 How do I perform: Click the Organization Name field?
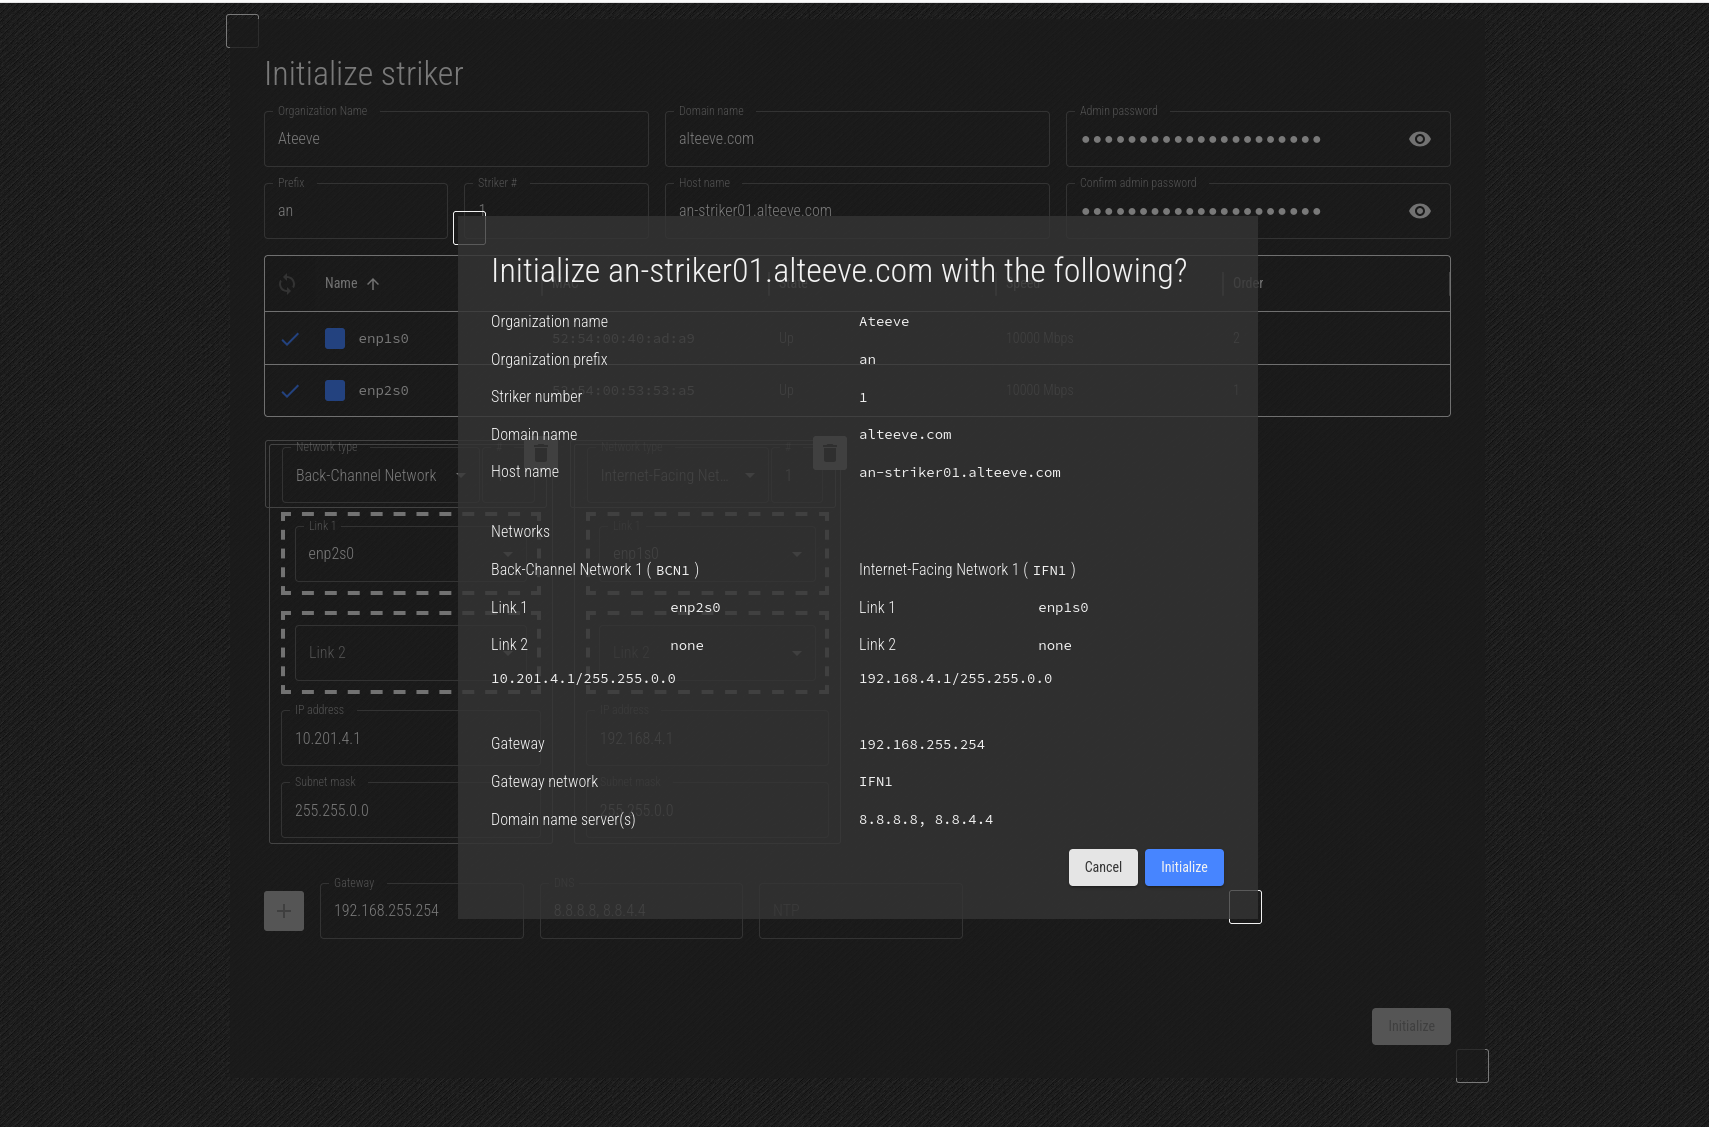point(456,139)
